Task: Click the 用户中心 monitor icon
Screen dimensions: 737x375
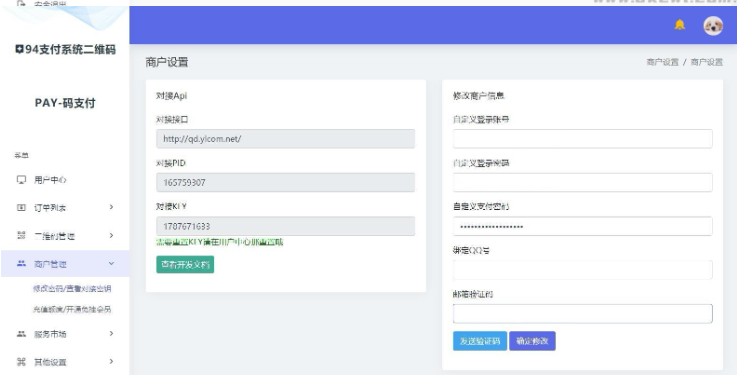Action: click(21, 180)
